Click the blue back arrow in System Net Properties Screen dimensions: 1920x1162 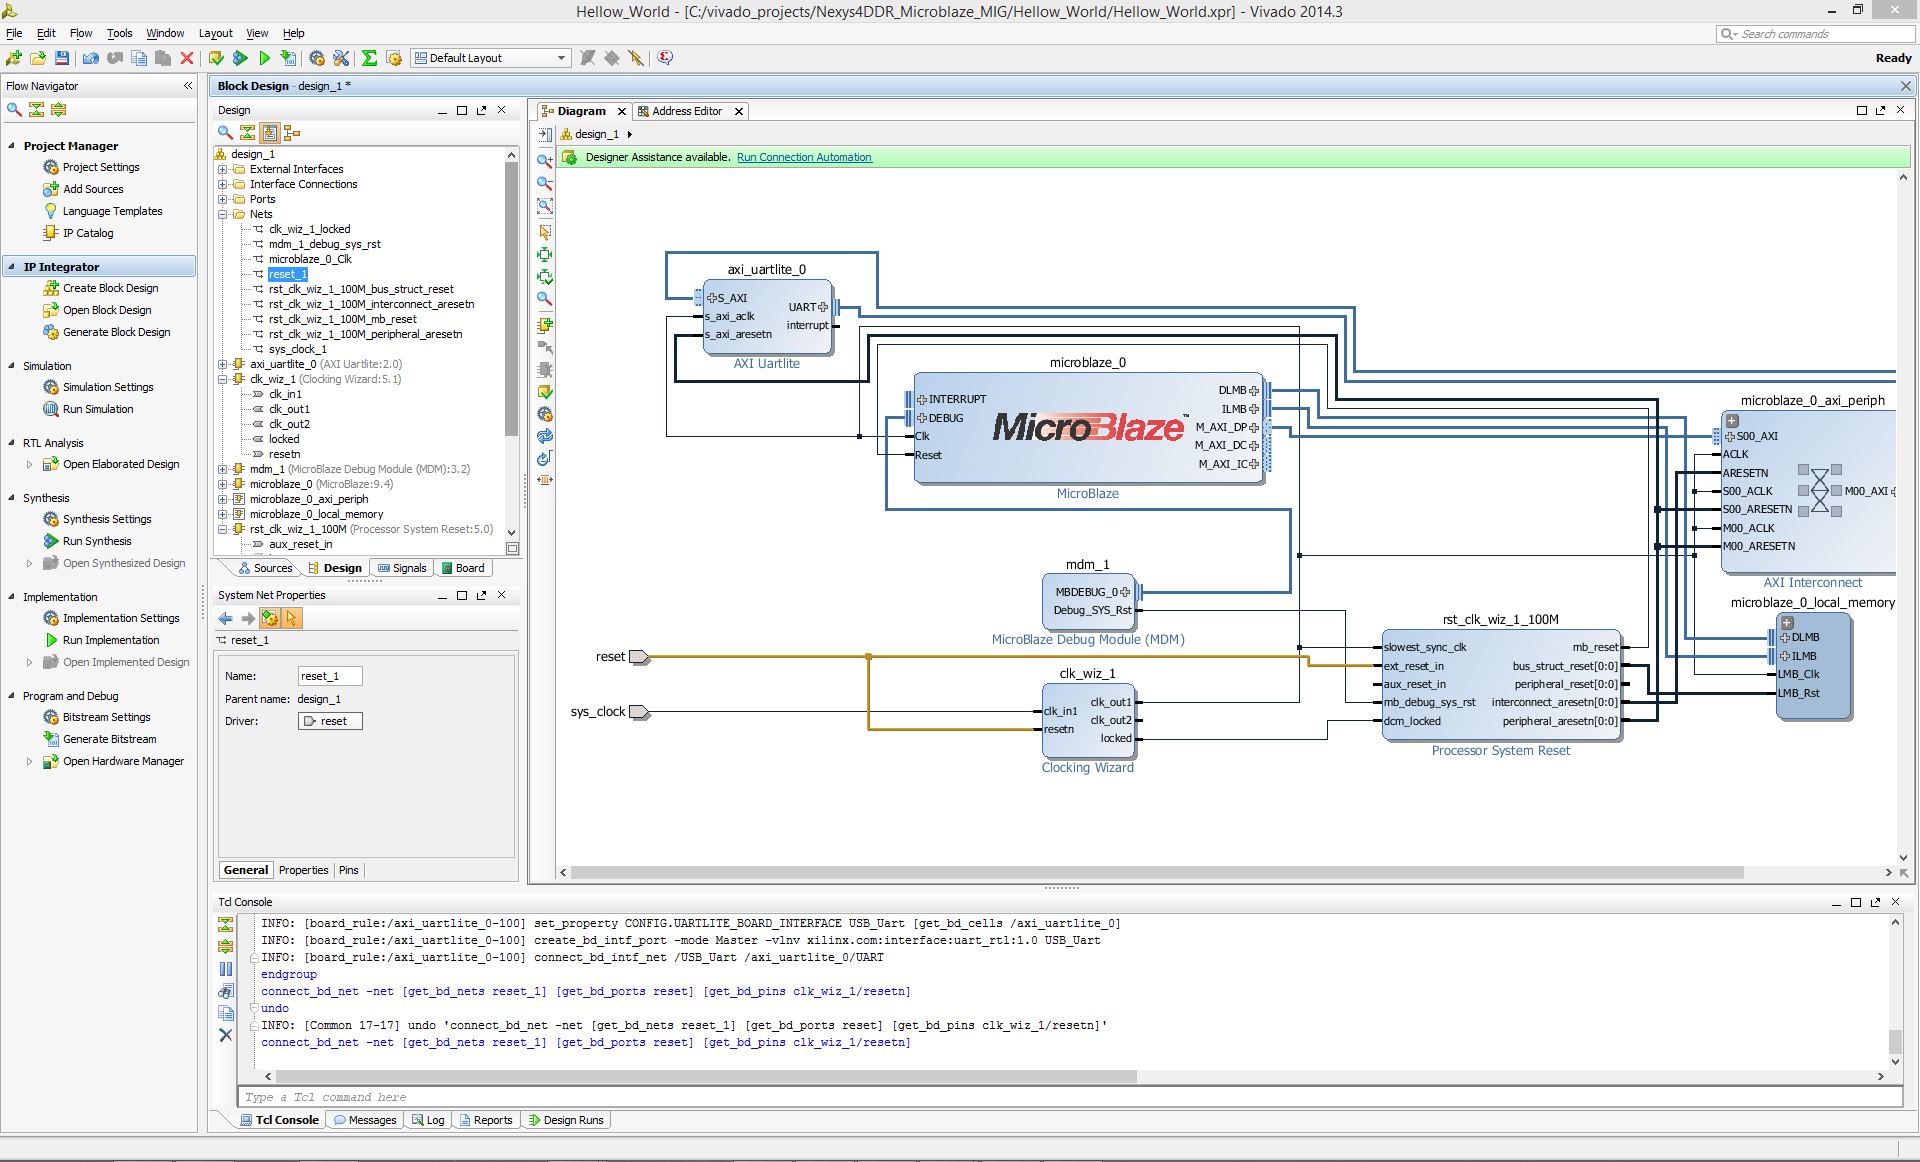click(x=226, y=619)
